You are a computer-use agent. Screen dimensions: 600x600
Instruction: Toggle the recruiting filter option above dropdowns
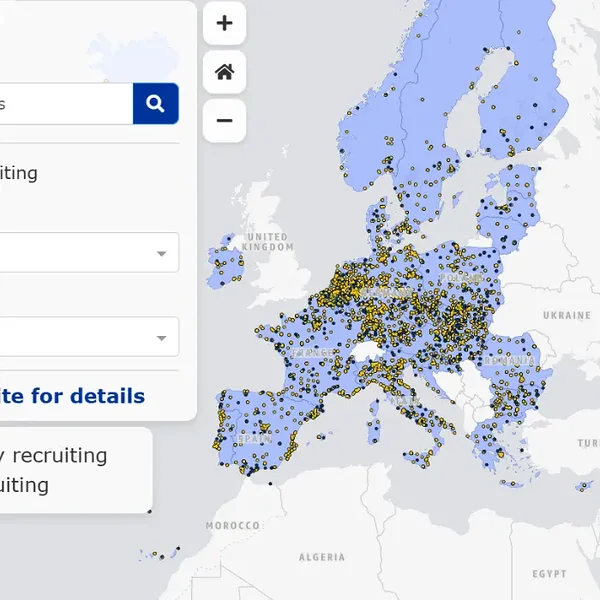click(x=18, y=173)
